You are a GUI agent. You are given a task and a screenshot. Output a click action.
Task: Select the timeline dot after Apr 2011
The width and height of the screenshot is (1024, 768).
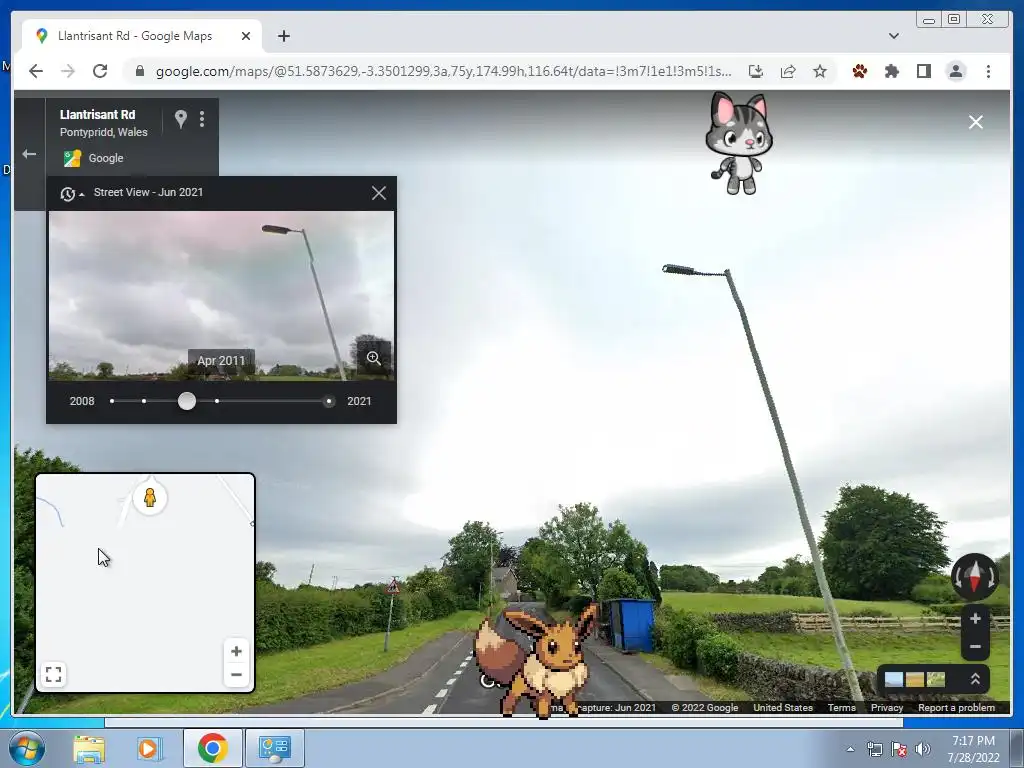[217, 401]
